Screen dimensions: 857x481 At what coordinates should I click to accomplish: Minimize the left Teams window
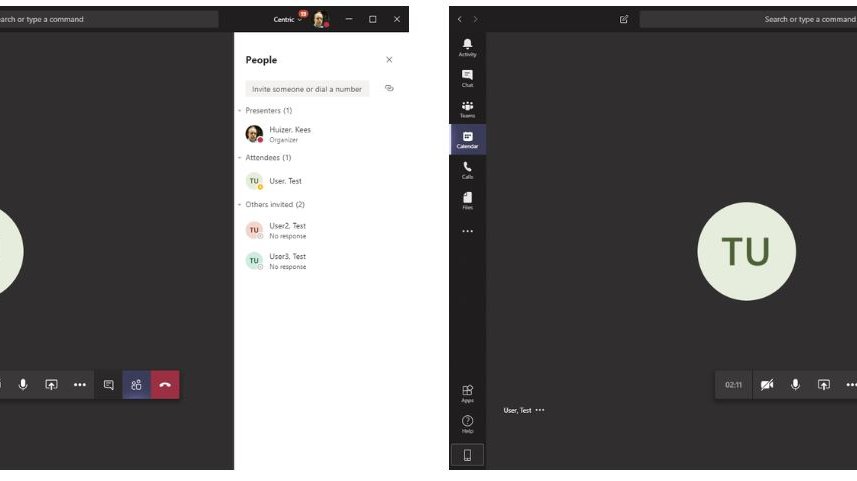[349, 19]
